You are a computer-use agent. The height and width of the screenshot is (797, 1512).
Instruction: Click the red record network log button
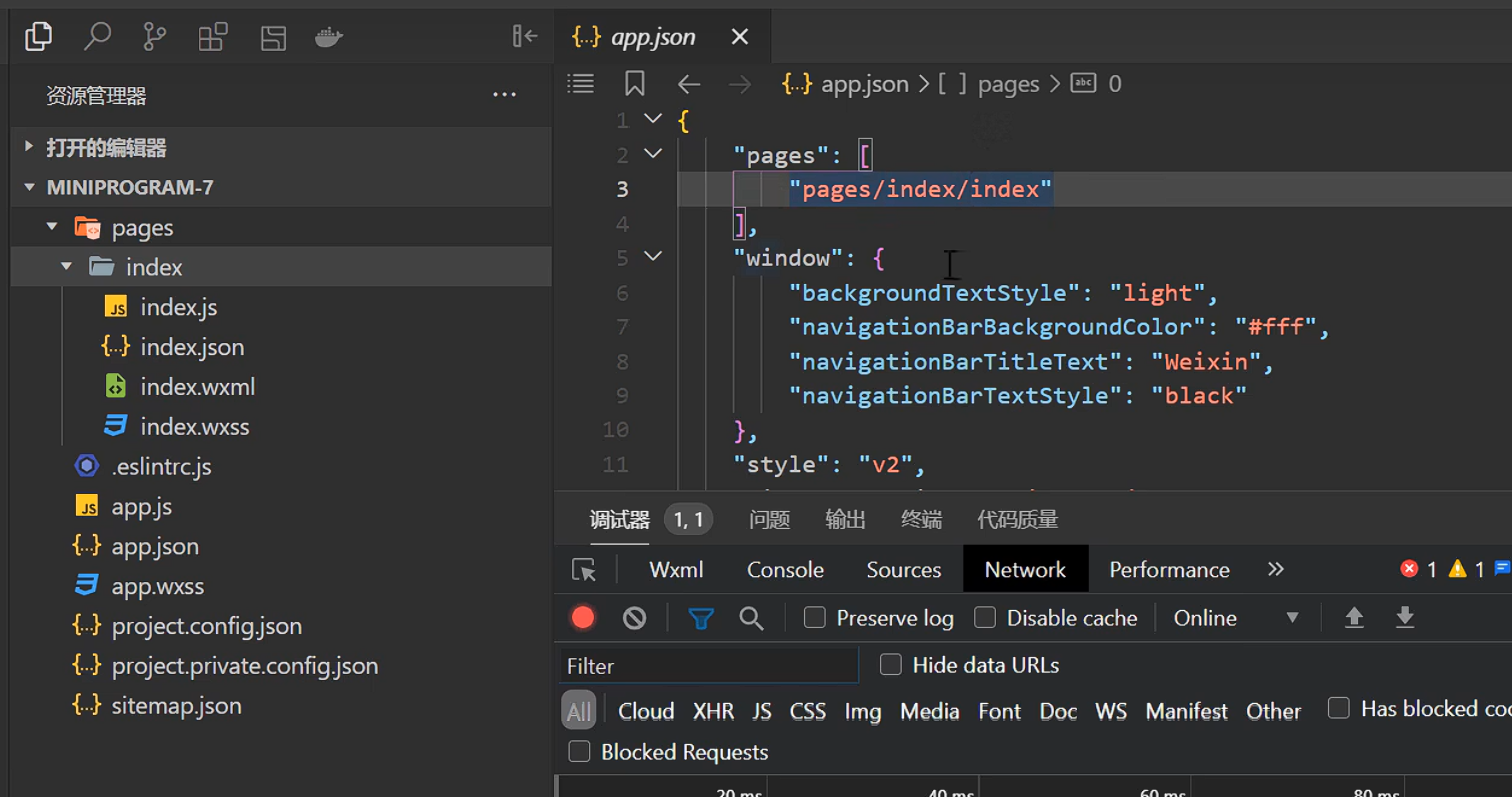point(583,618)
